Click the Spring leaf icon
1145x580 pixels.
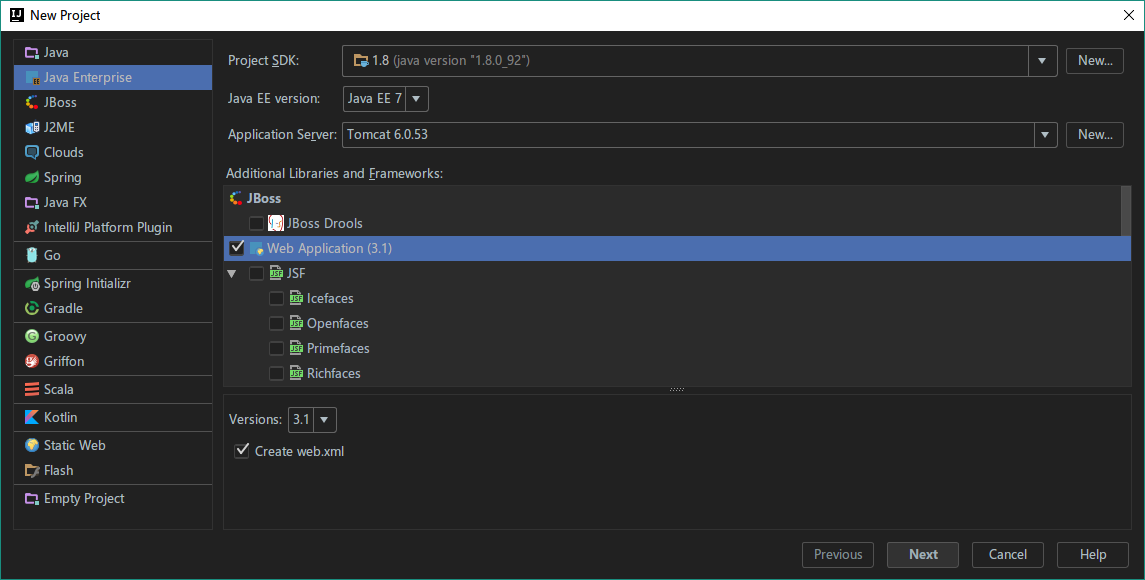(x=31, y=178)
